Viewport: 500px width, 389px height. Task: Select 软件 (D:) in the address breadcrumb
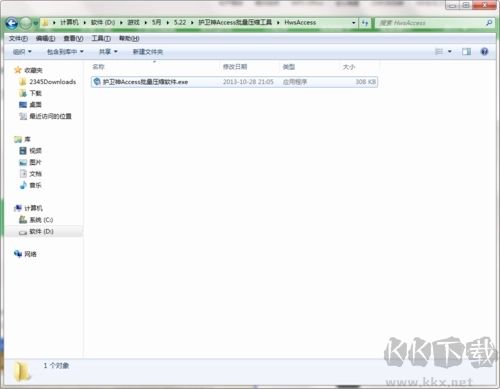click(103, 22)
